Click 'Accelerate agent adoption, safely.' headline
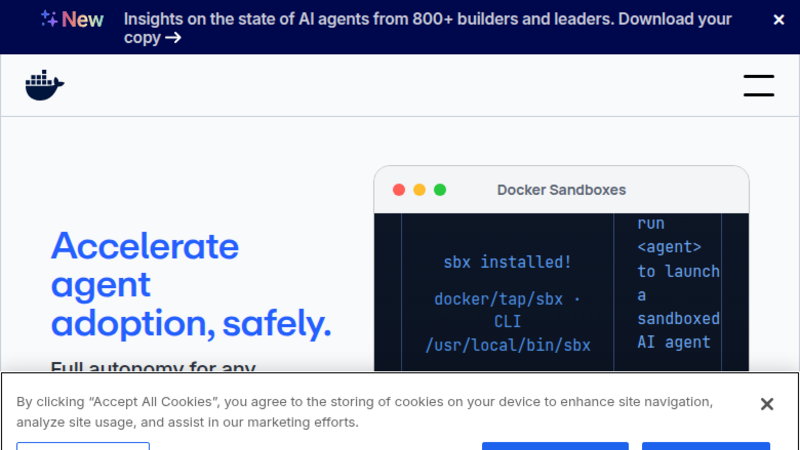 pyautogui.click(x=191, y=285)
